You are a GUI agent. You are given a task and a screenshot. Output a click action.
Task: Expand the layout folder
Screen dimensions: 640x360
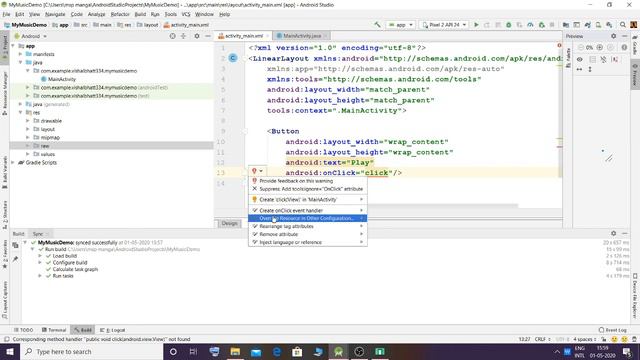[28, 129]
